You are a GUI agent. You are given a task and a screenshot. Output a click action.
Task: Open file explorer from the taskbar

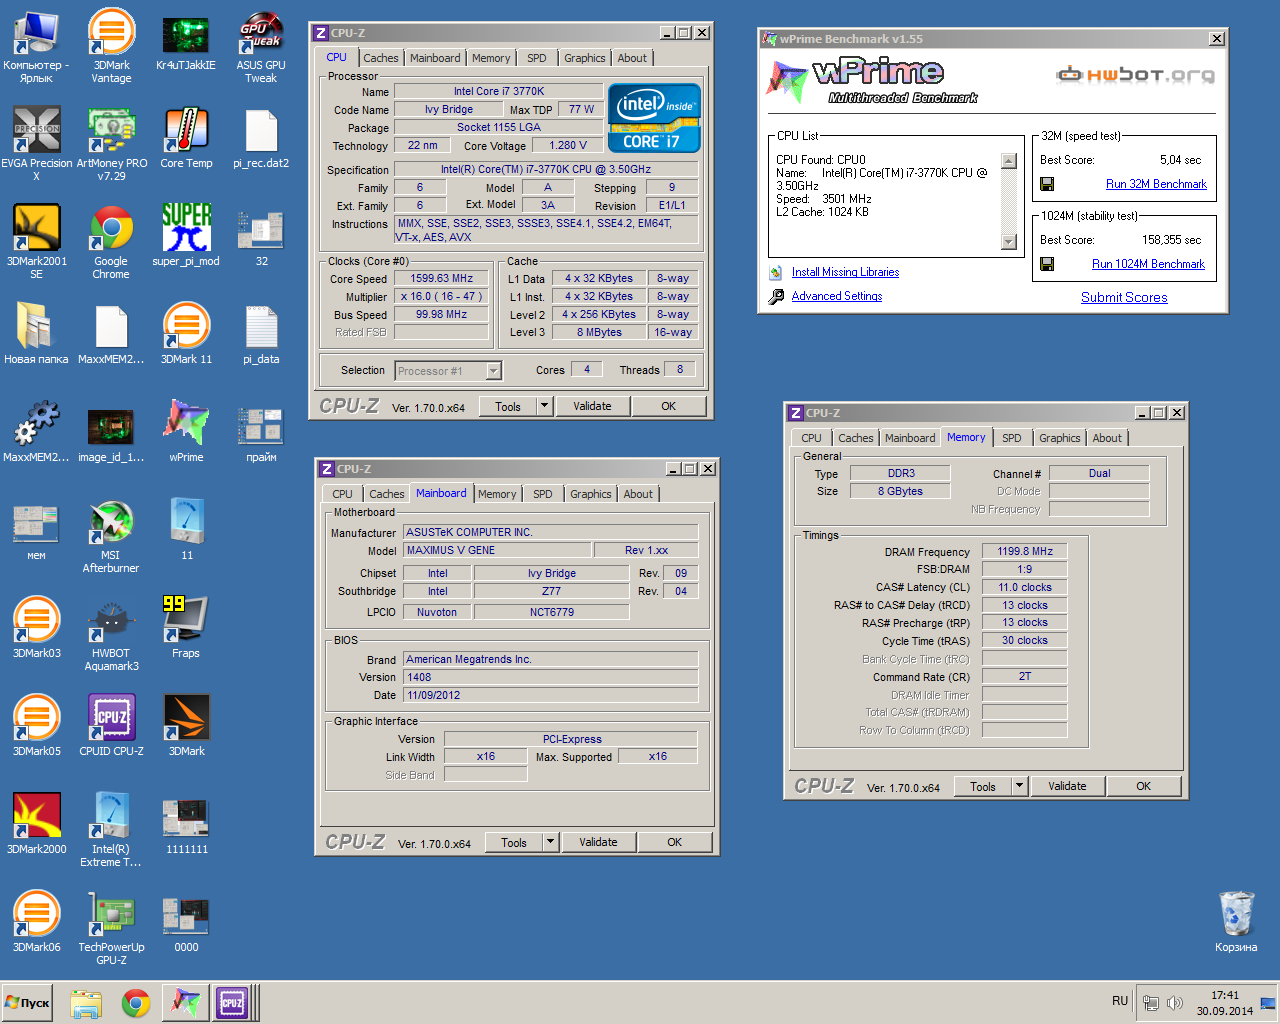[x=86, y=1003]
